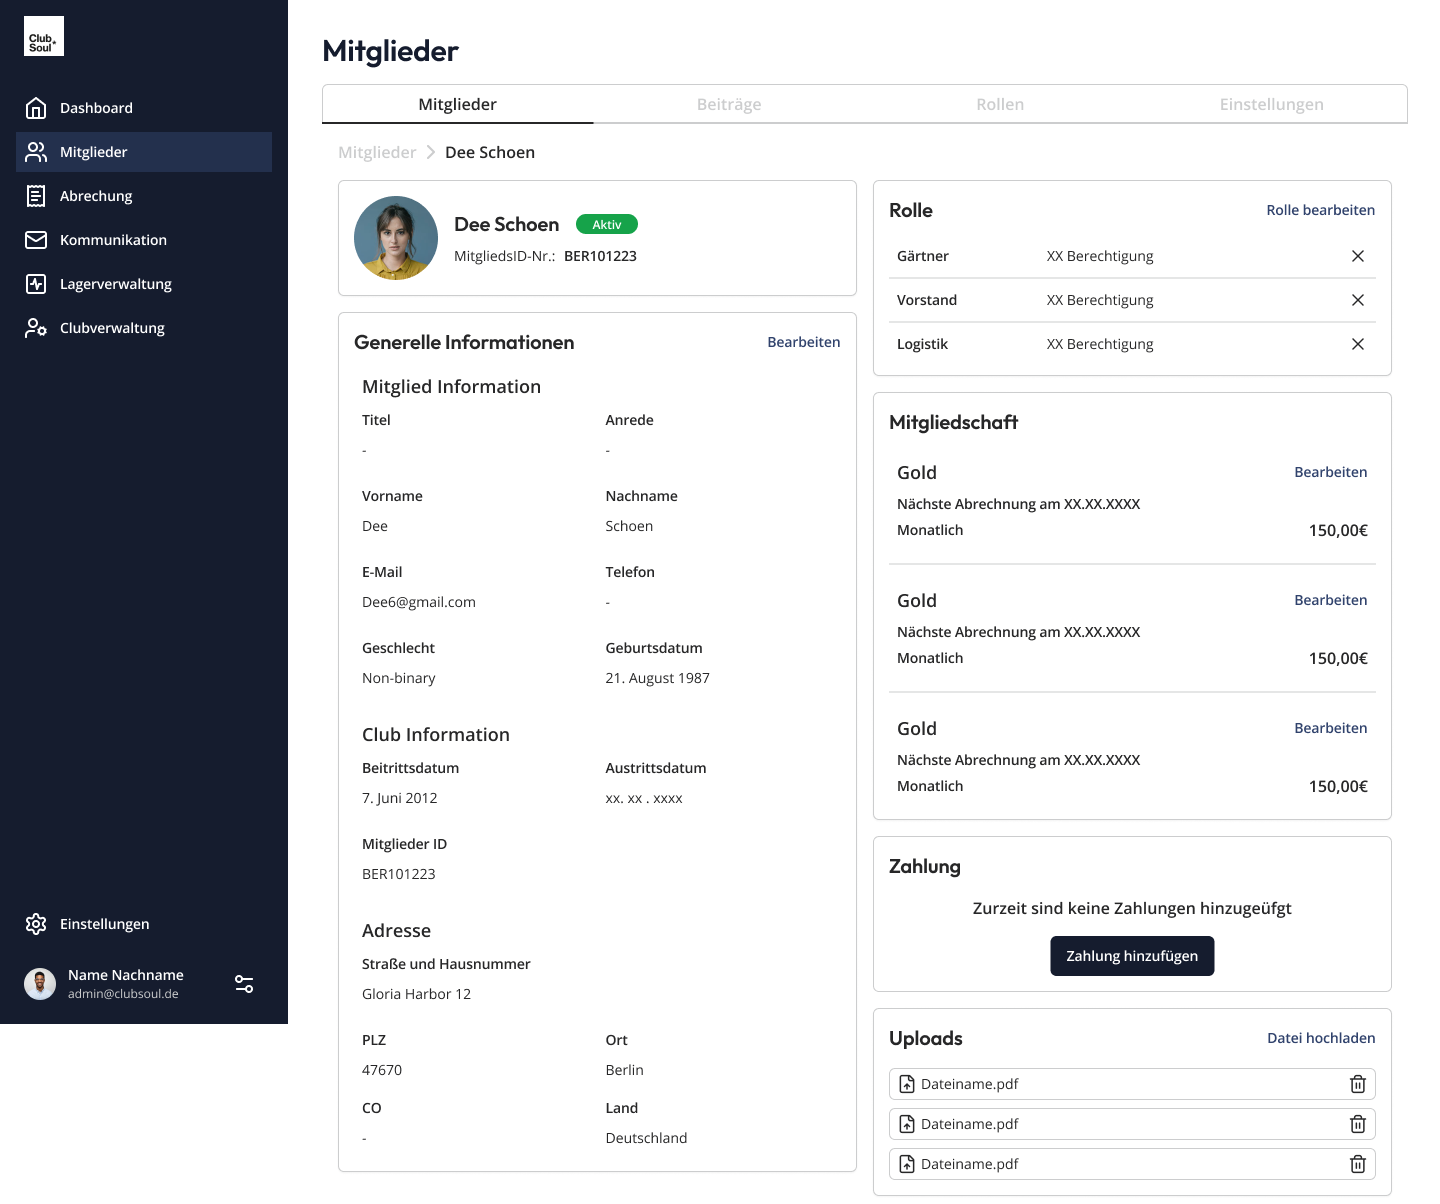
Task: Remove the Gärtner role with X
Action: 1357,256
